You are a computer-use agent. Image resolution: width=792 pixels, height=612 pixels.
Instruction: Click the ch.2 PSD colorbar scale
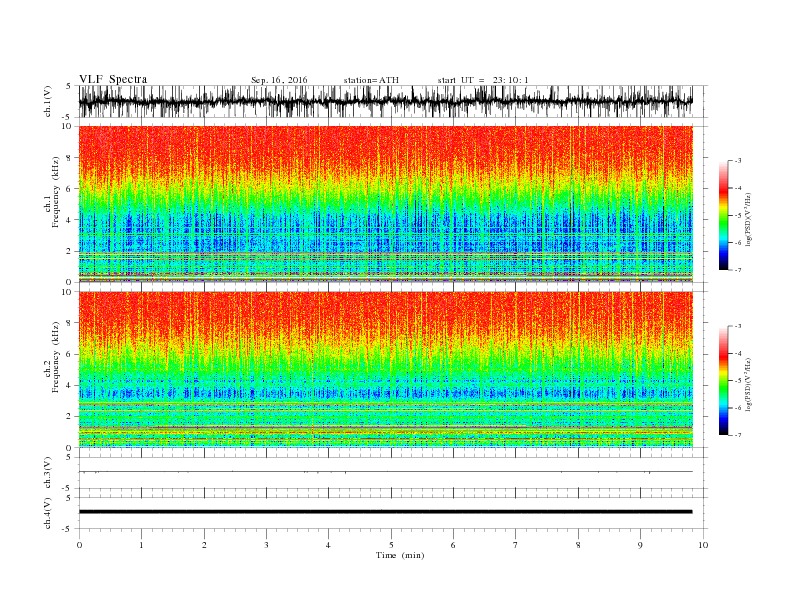[723, 380]
